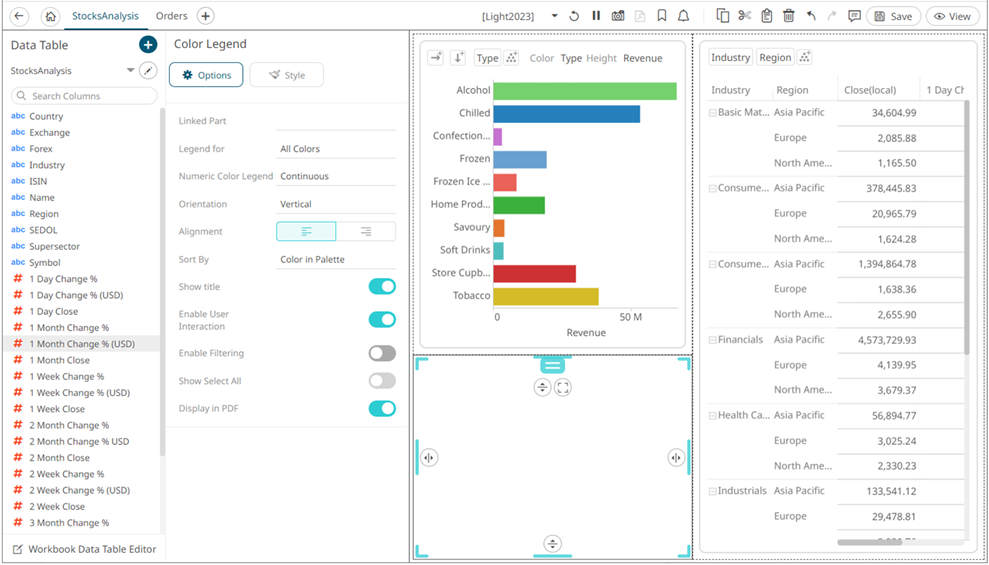Screen dimensions: 989x565
Task: Click the bookmark icon in top toolbar
Action: [x=662, y=16]
